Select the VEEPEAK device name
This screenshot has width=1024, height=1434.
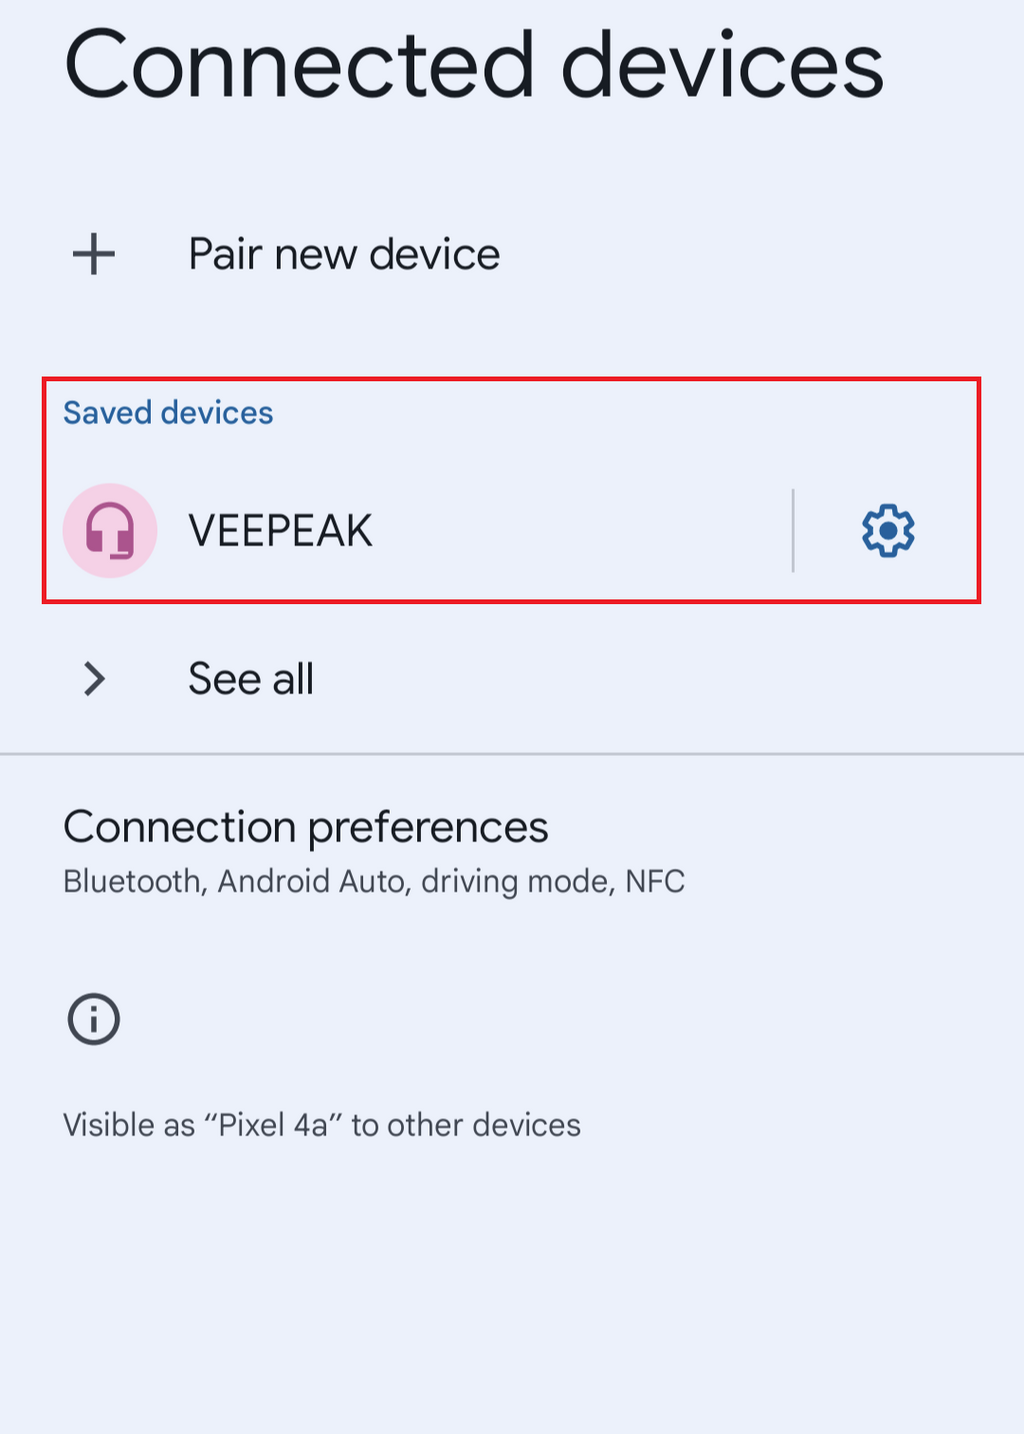(280, 531)
